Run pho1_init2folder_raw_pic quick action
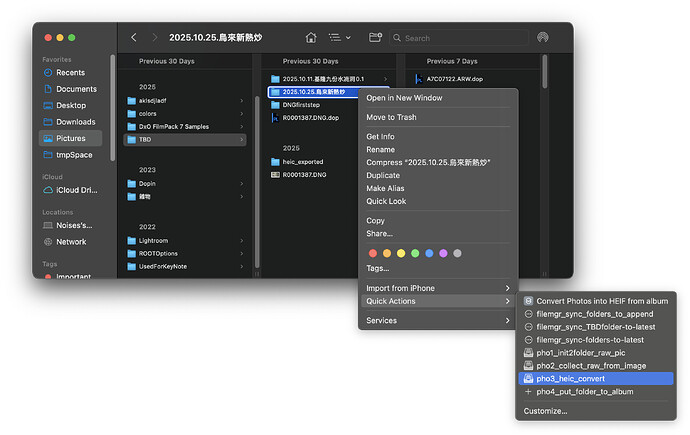 tap(596, 353)
